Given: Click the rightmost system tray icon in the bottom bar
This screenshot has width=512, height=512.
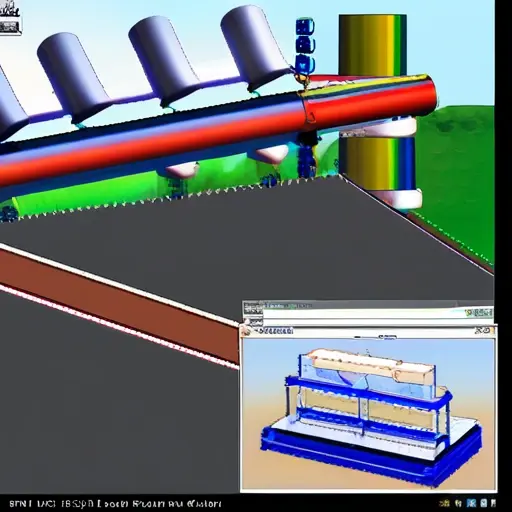Looking at the screenshot, I should [x=494, y=503].
